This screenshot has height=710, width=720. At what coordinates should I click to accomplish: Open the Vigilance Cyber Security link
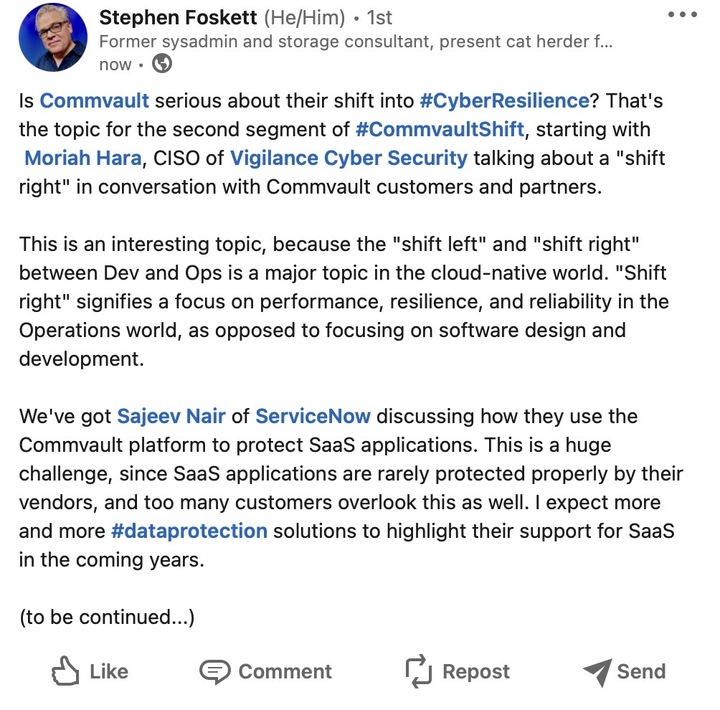348,158
